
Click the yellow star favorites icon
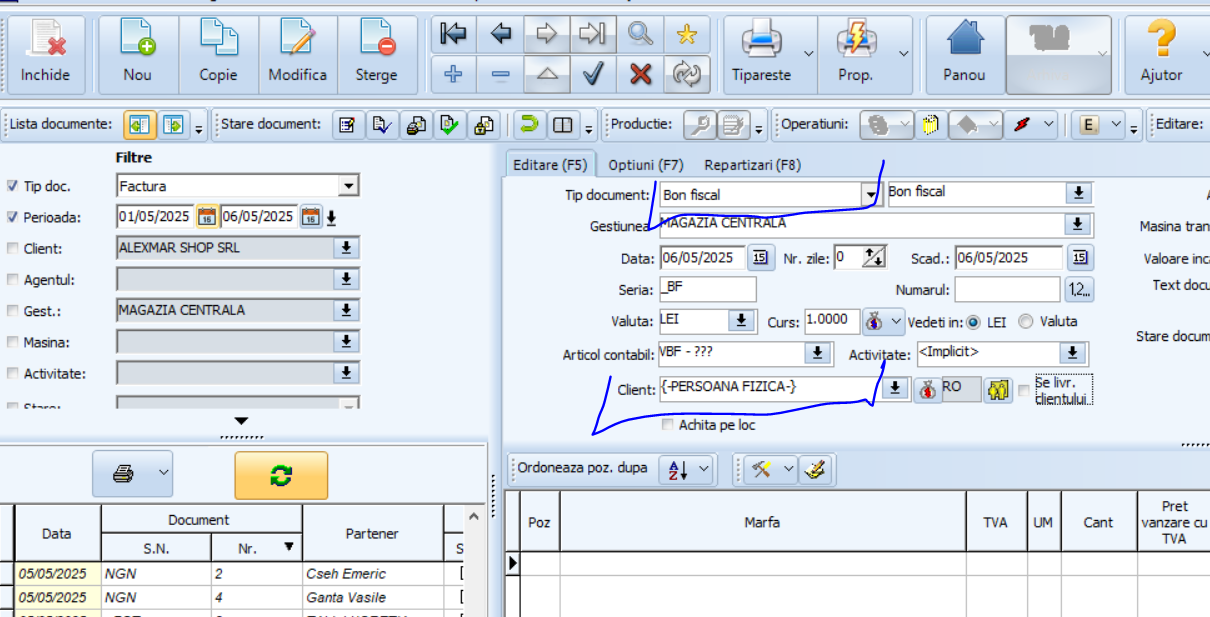[x=686, y=34]
